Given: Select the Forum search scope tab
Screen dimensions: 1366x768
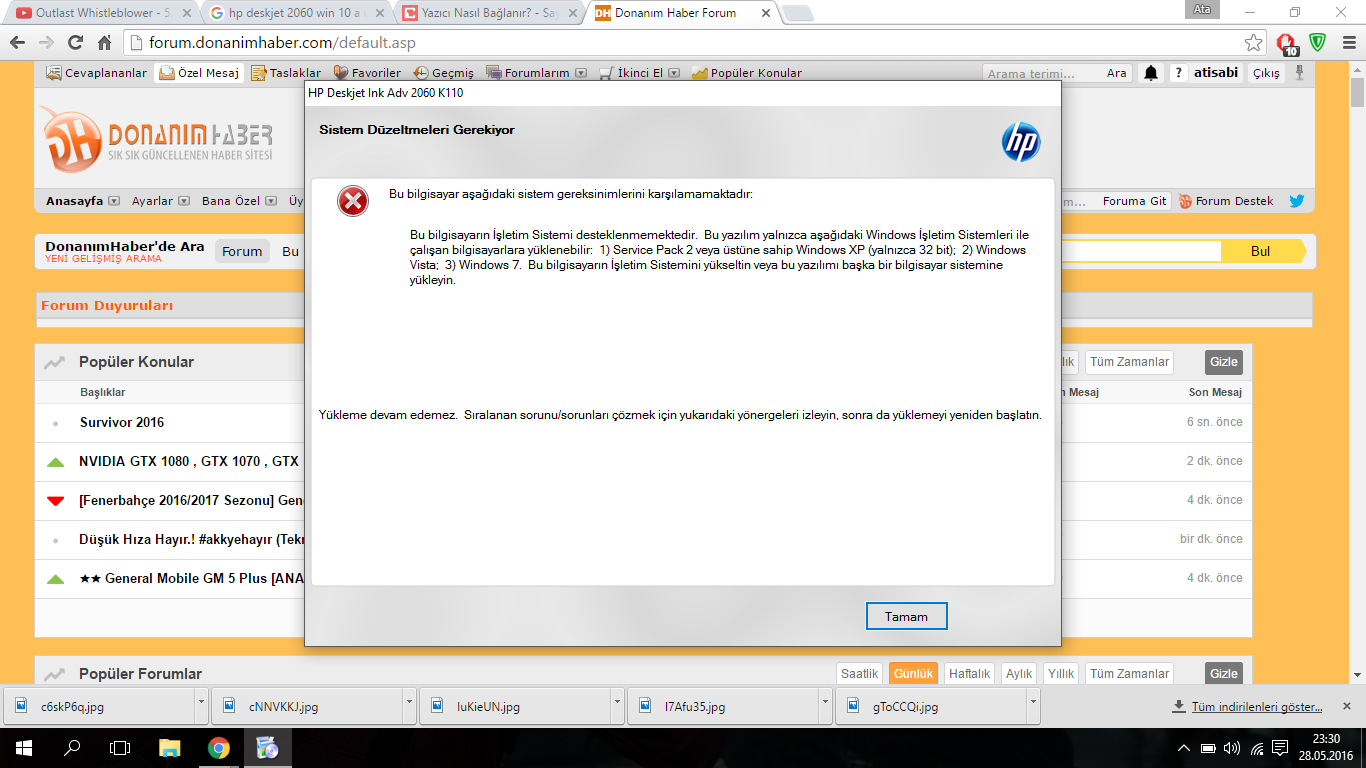Looking at the screenshot, I should tap(242, 251).
